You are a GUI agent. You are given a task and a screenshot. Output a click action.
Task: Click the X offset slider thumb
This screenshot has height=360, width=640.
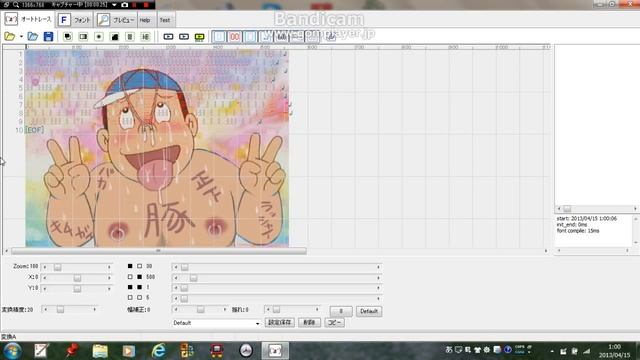coord(77,278)
